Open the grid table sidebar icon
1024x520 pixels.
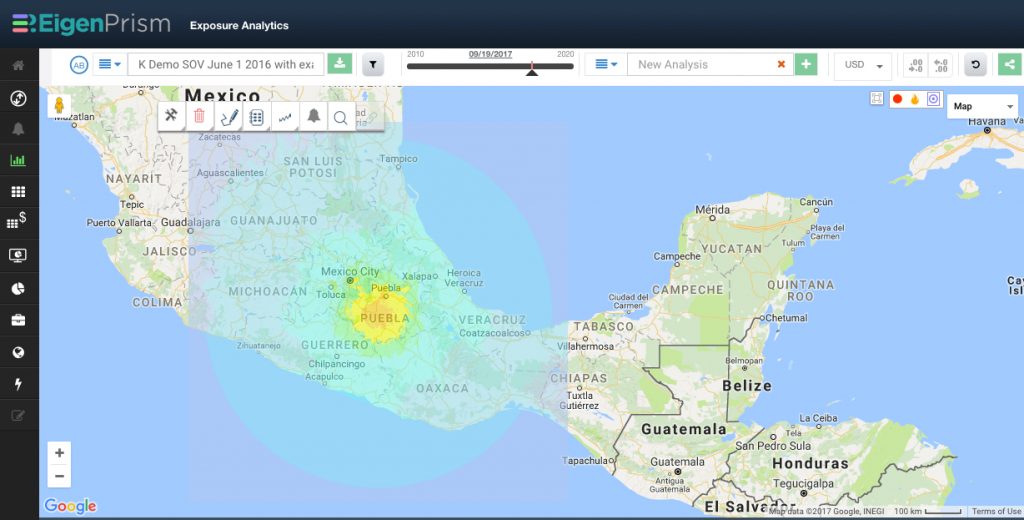click(x=18, y=191)
